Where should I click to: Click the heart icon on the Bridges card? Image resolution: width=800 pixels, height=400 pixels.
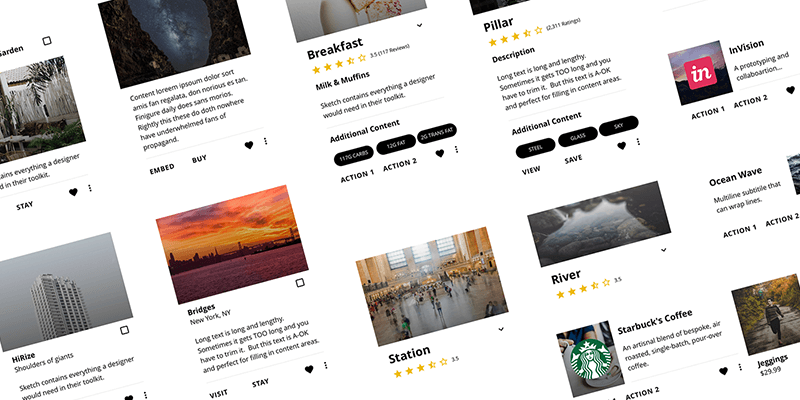point(309,369)
